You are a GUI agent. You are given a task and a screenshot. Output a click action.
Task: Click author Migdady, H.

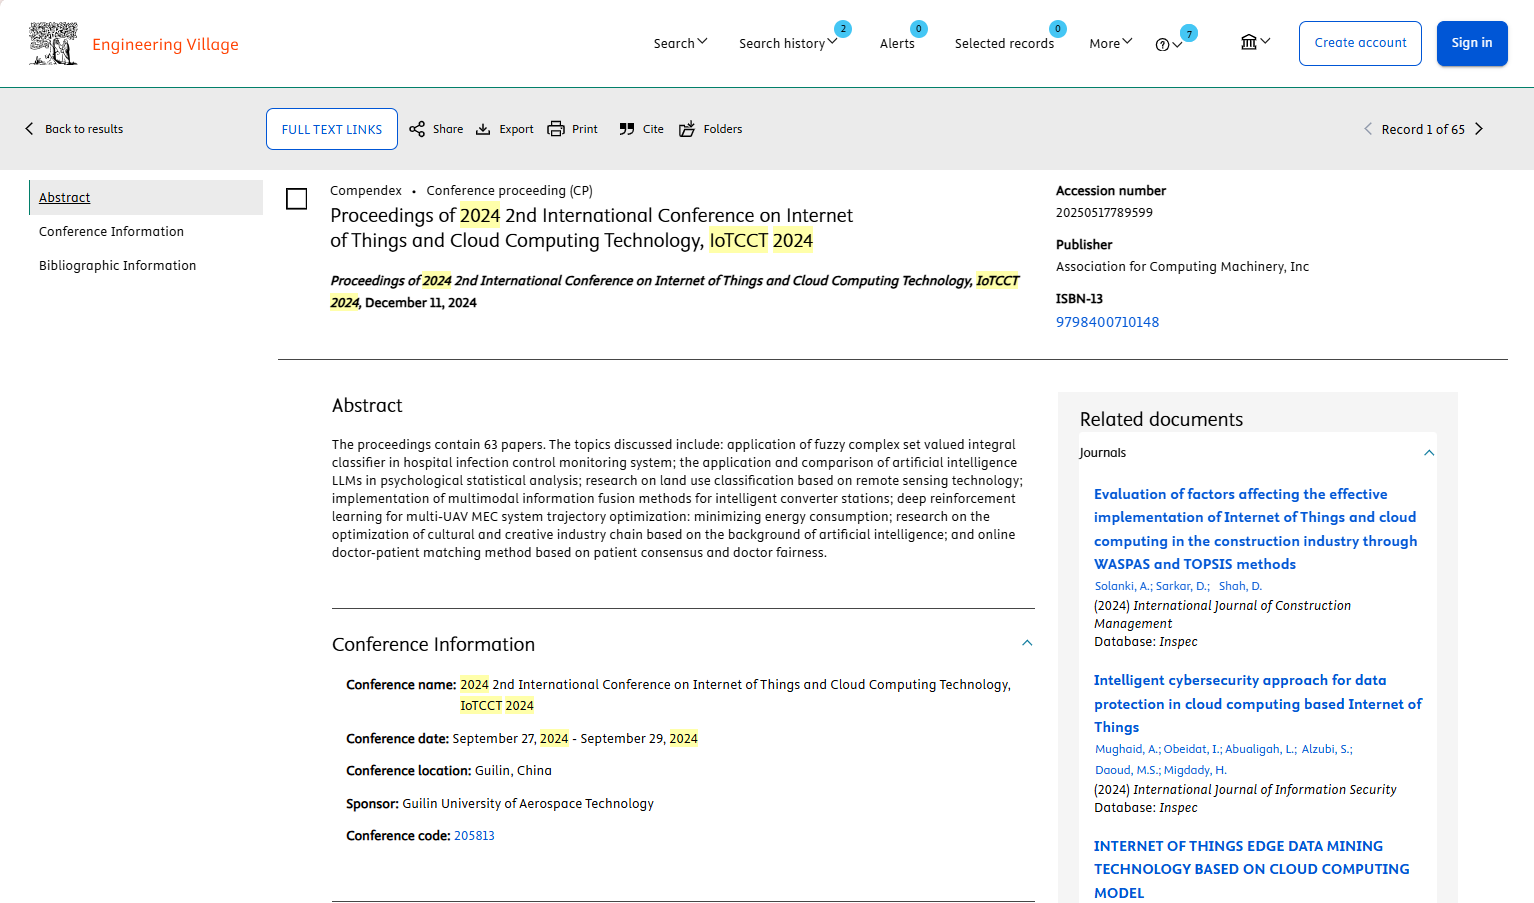click(1195, 771)
